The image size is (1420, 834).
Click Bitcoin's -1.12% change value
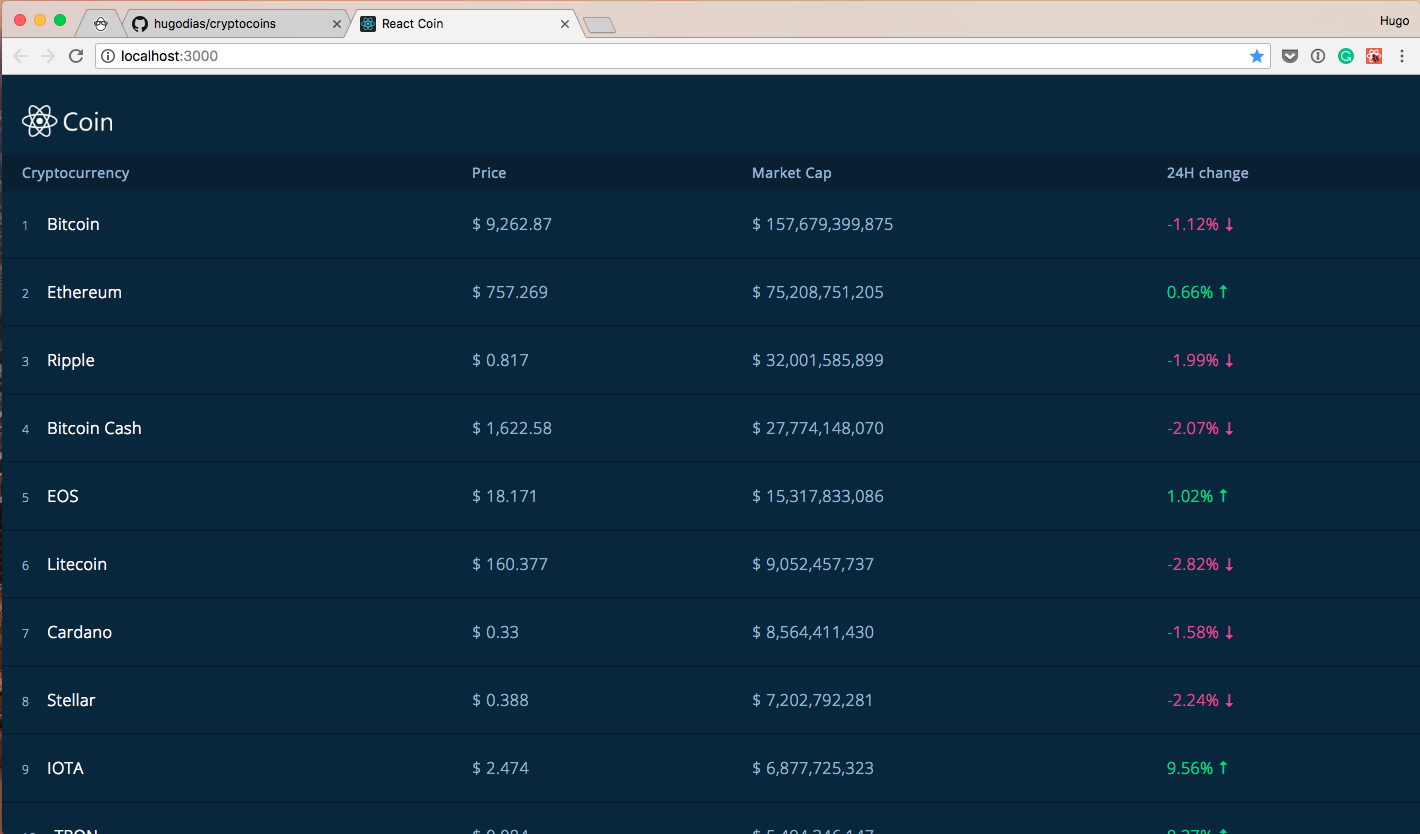point(1193,224)
